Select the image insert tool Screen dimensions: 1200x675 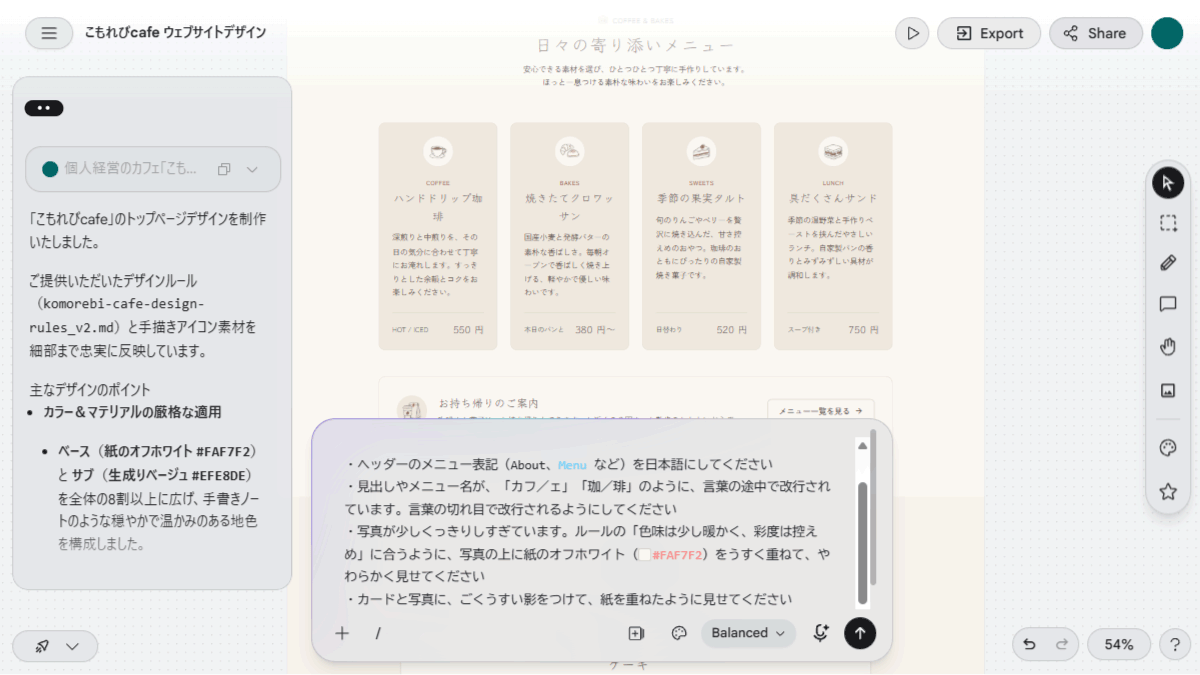point(1167,390)
